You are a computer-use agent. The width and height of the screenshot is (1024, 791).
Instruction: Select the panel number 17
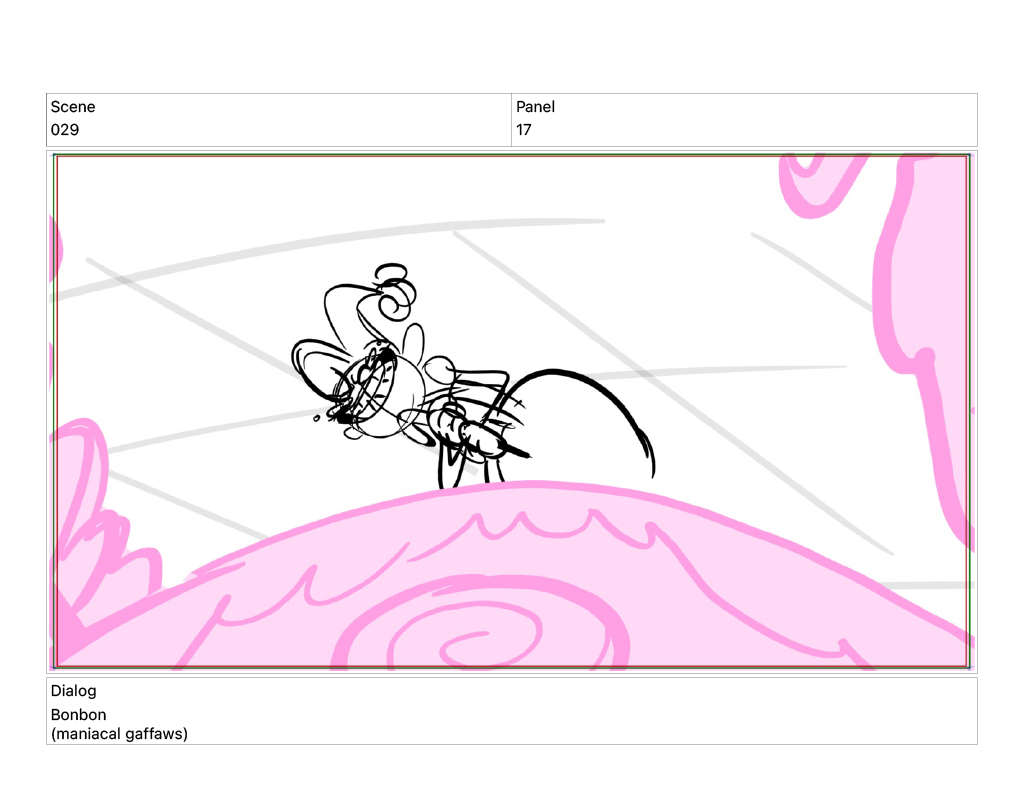click(524, 130)
